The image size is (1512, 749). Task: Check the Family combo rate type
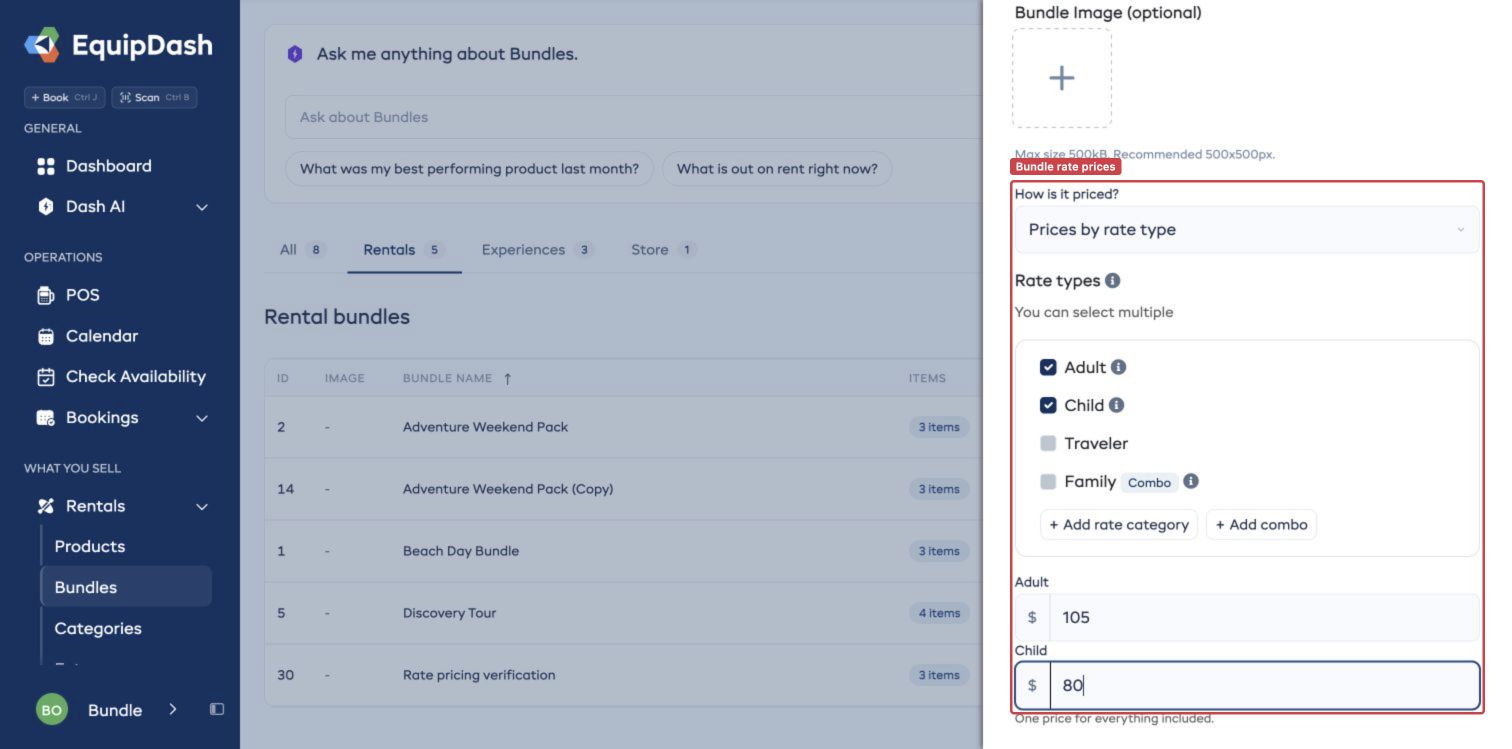pos(1048,481)
